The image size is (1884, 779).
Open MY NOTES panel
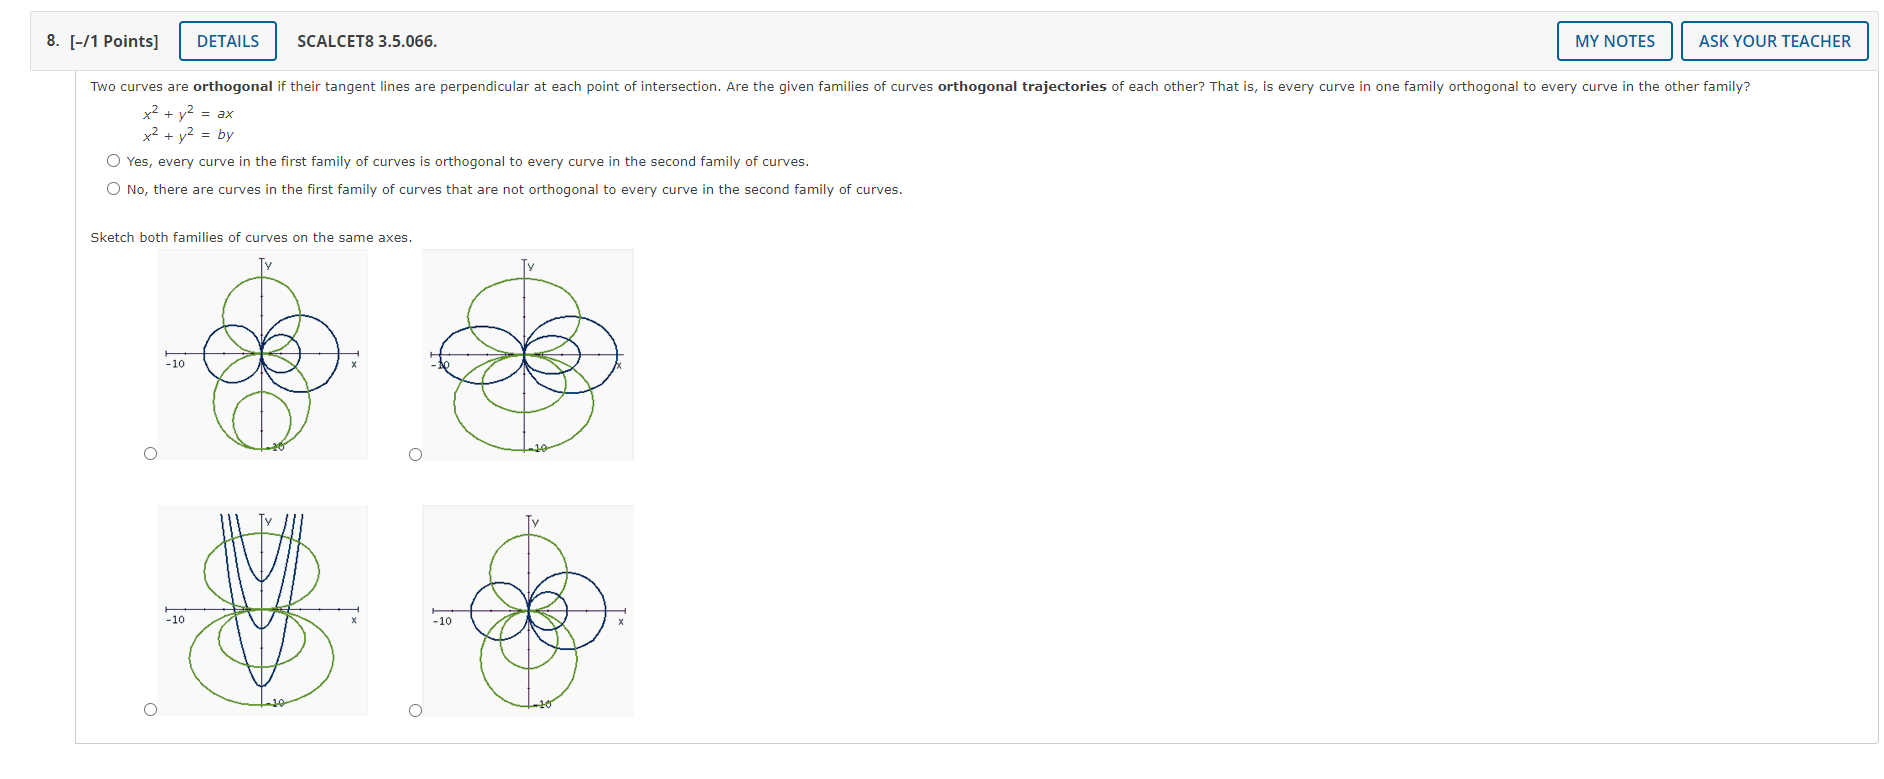(1614, 41)
